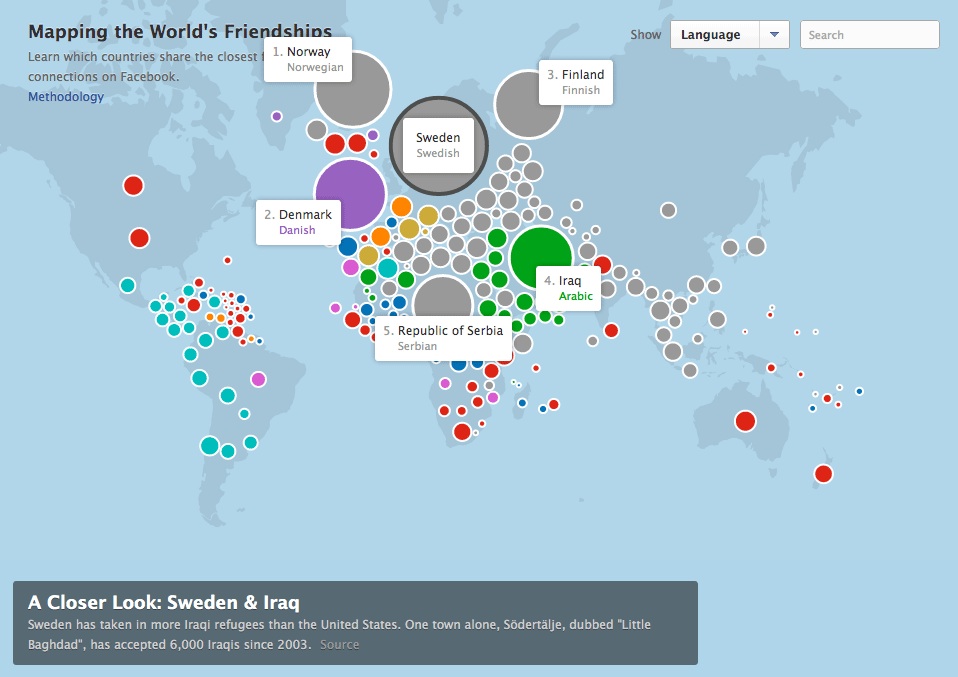Open the Methodology link
Screen dimensions: 958x677
tap(66, 97)
